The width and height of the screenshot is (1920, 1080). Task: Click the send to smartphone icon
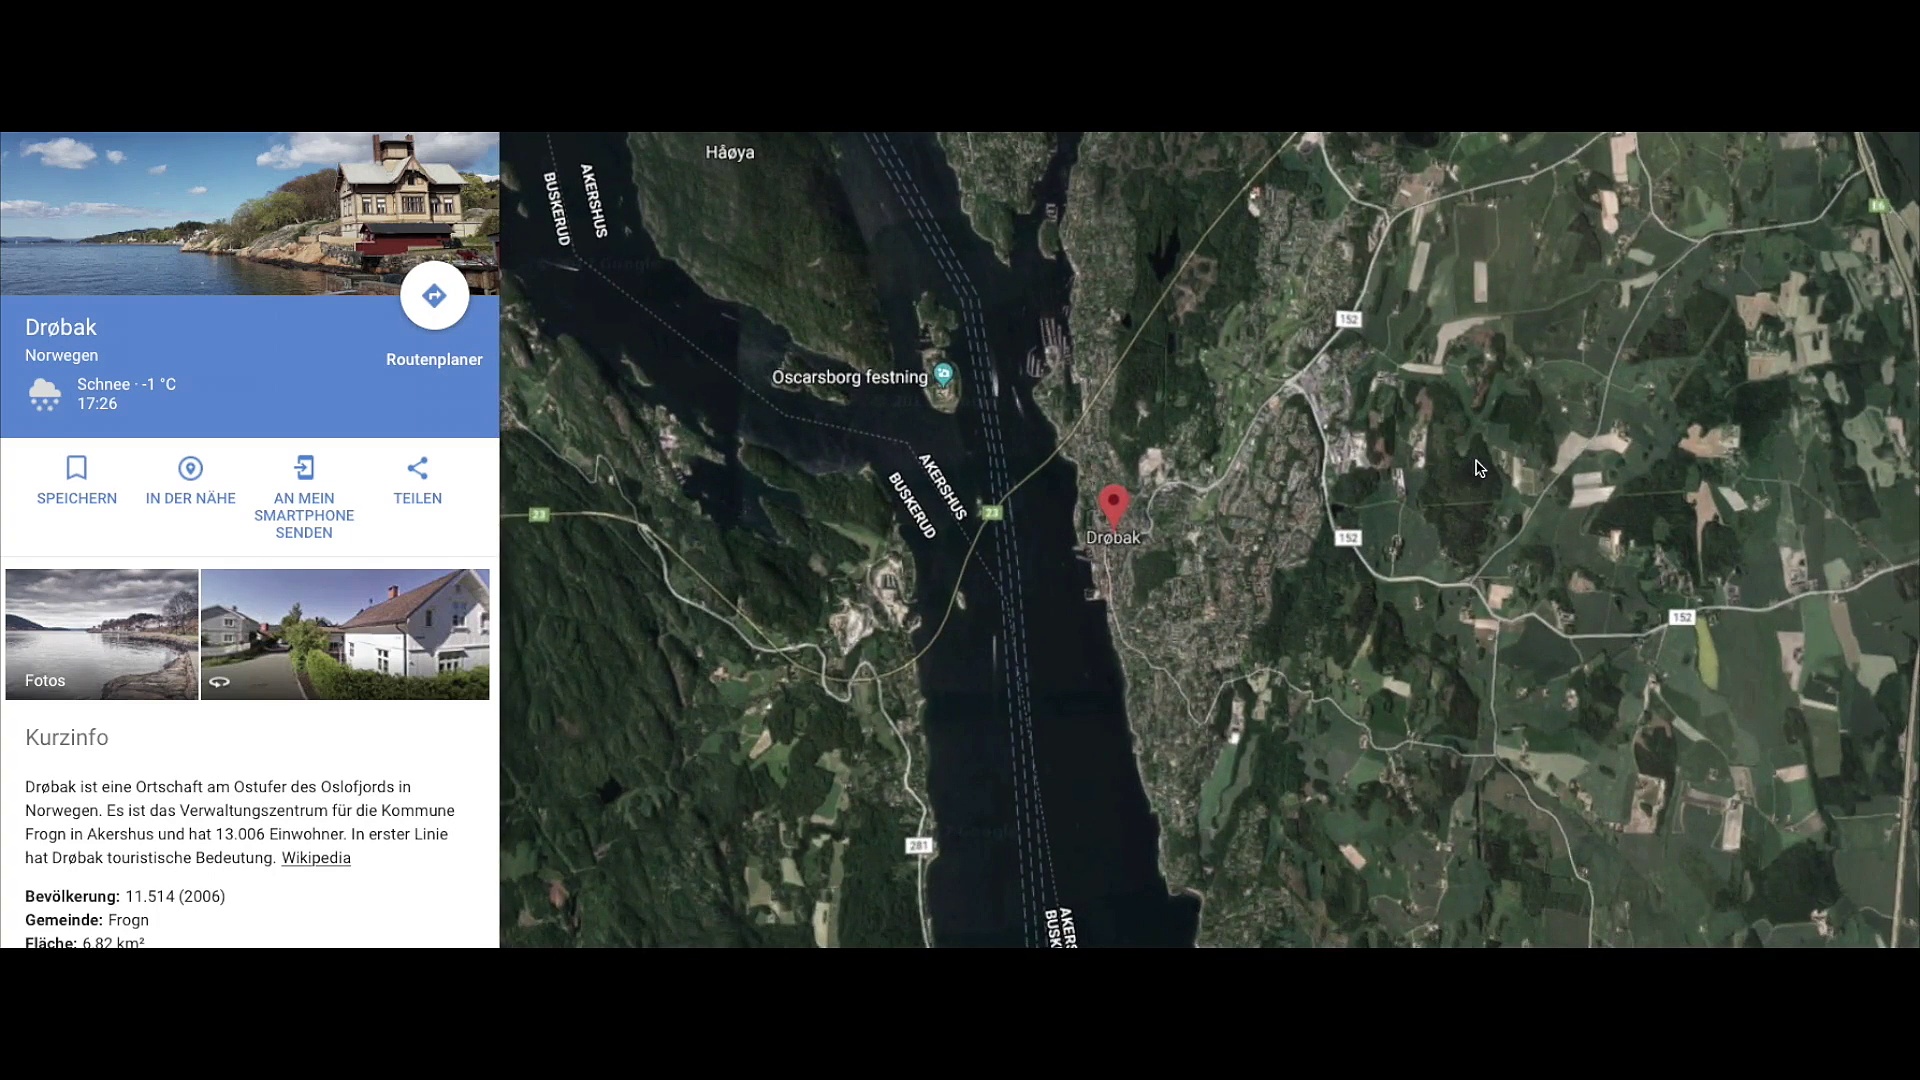pos(304,468)
